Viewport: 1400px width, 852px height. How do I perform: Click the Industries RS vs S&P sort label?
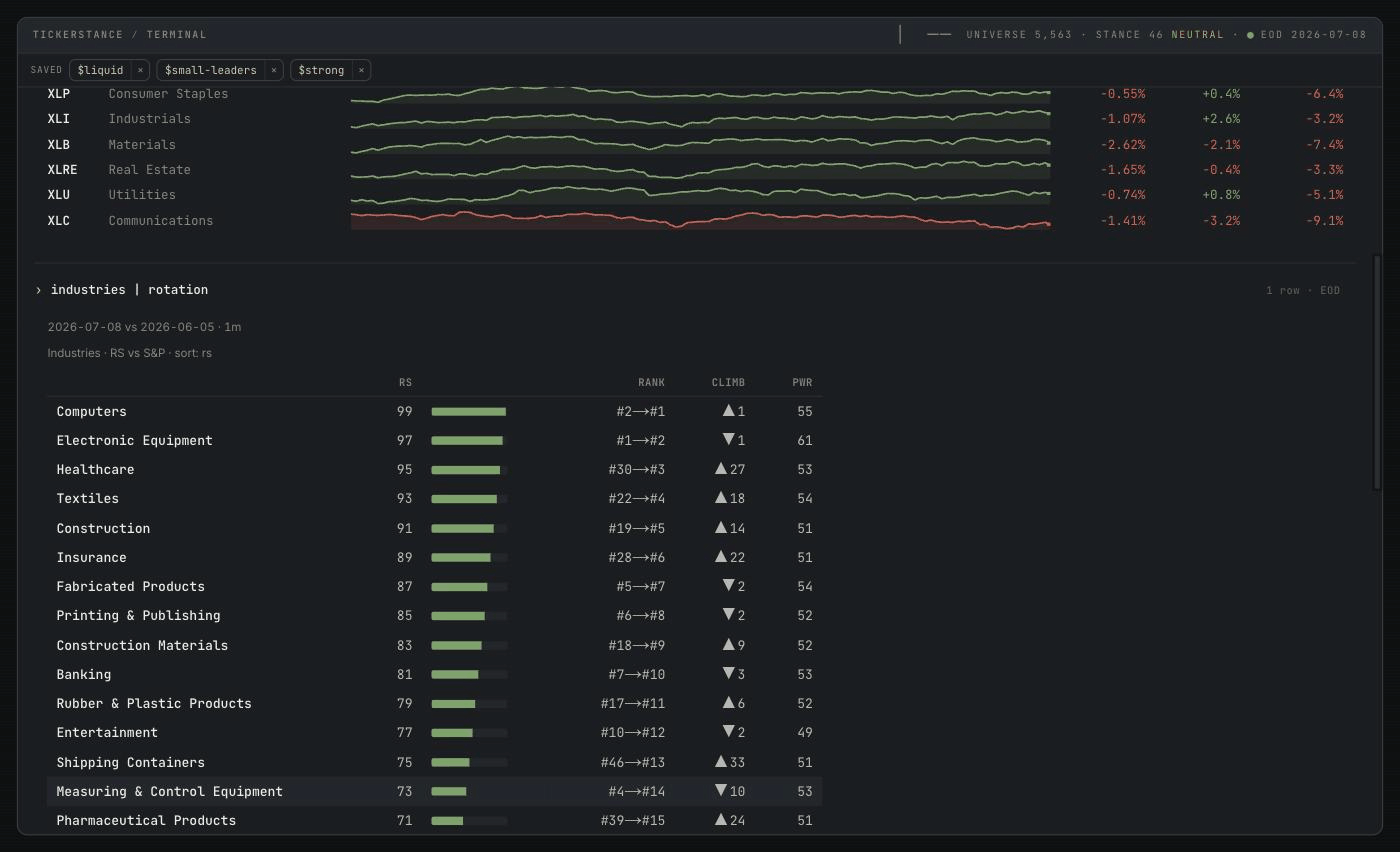click(129, 353)
